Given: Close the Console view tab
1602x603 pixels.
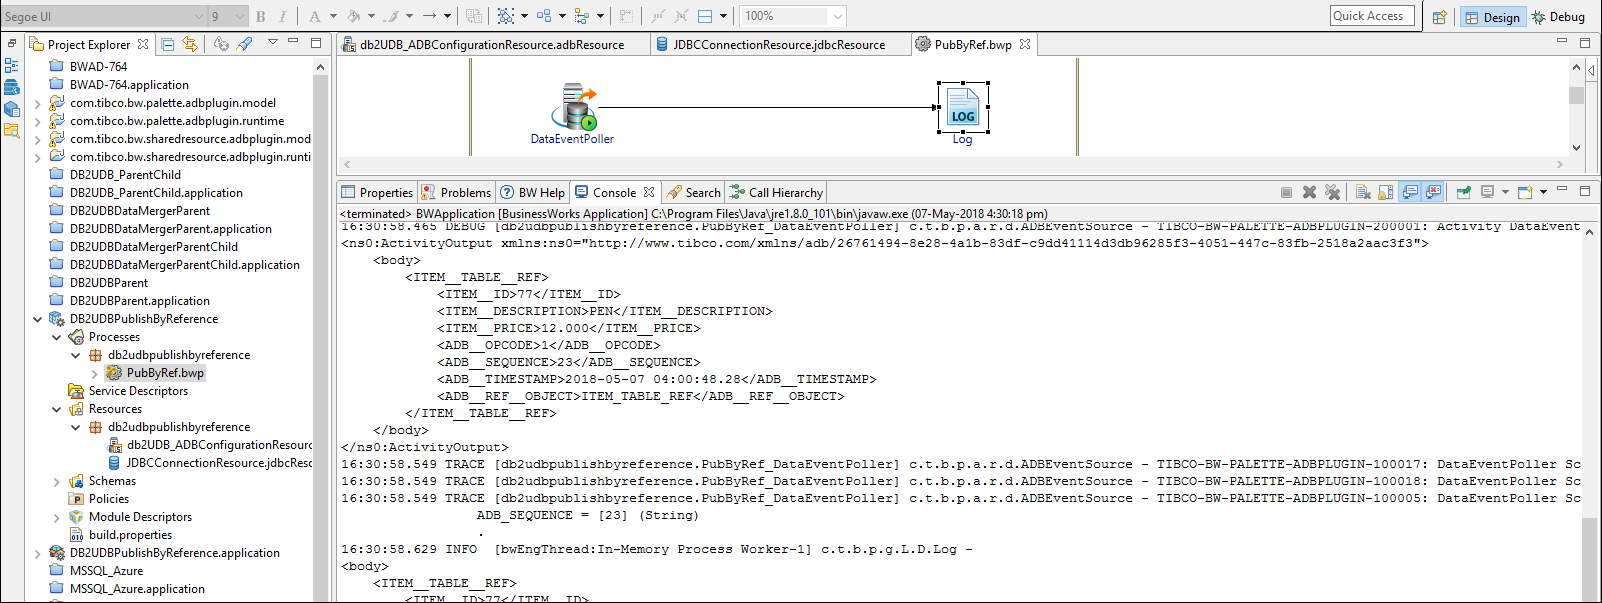Looking at the screenshot, I should point(649,193).
